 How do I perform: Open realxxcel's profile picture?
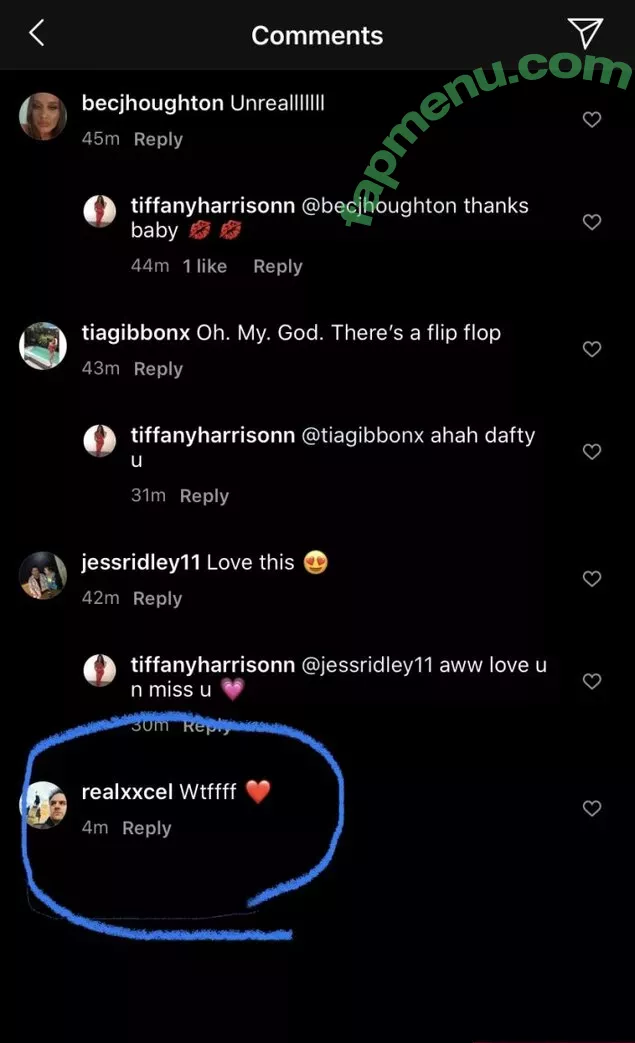pyautogui.click(x=43, y=805)
